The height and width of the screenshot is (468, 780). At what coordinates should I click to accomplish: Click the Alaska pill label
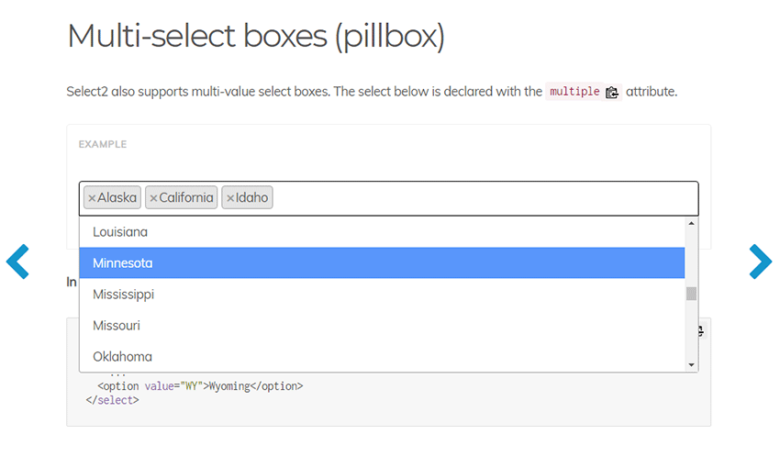point(117,198)
